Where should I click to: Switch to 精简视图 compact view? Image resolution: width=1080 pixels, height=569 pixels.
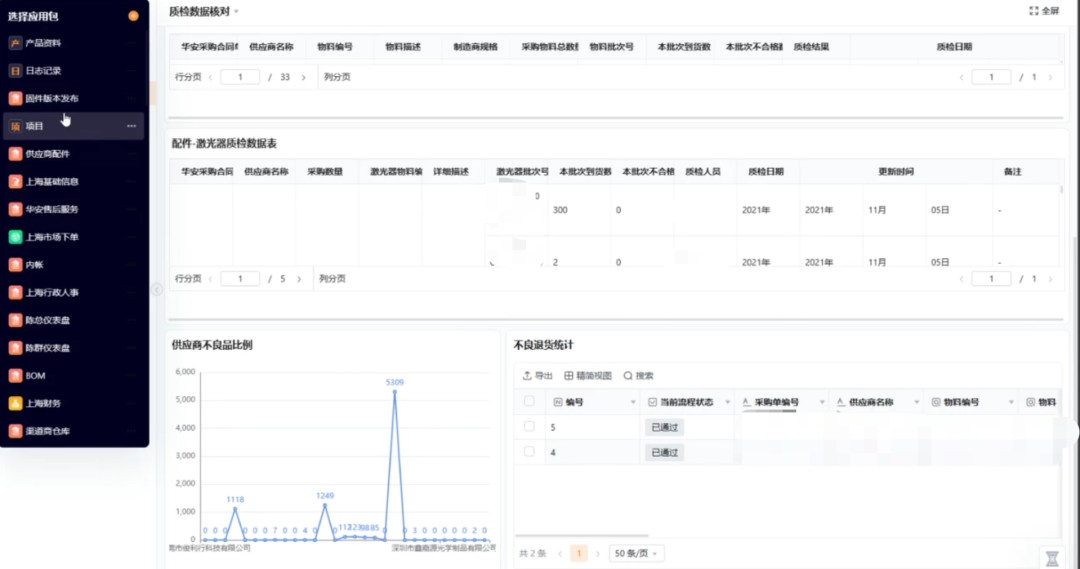(x=588, y=375)
